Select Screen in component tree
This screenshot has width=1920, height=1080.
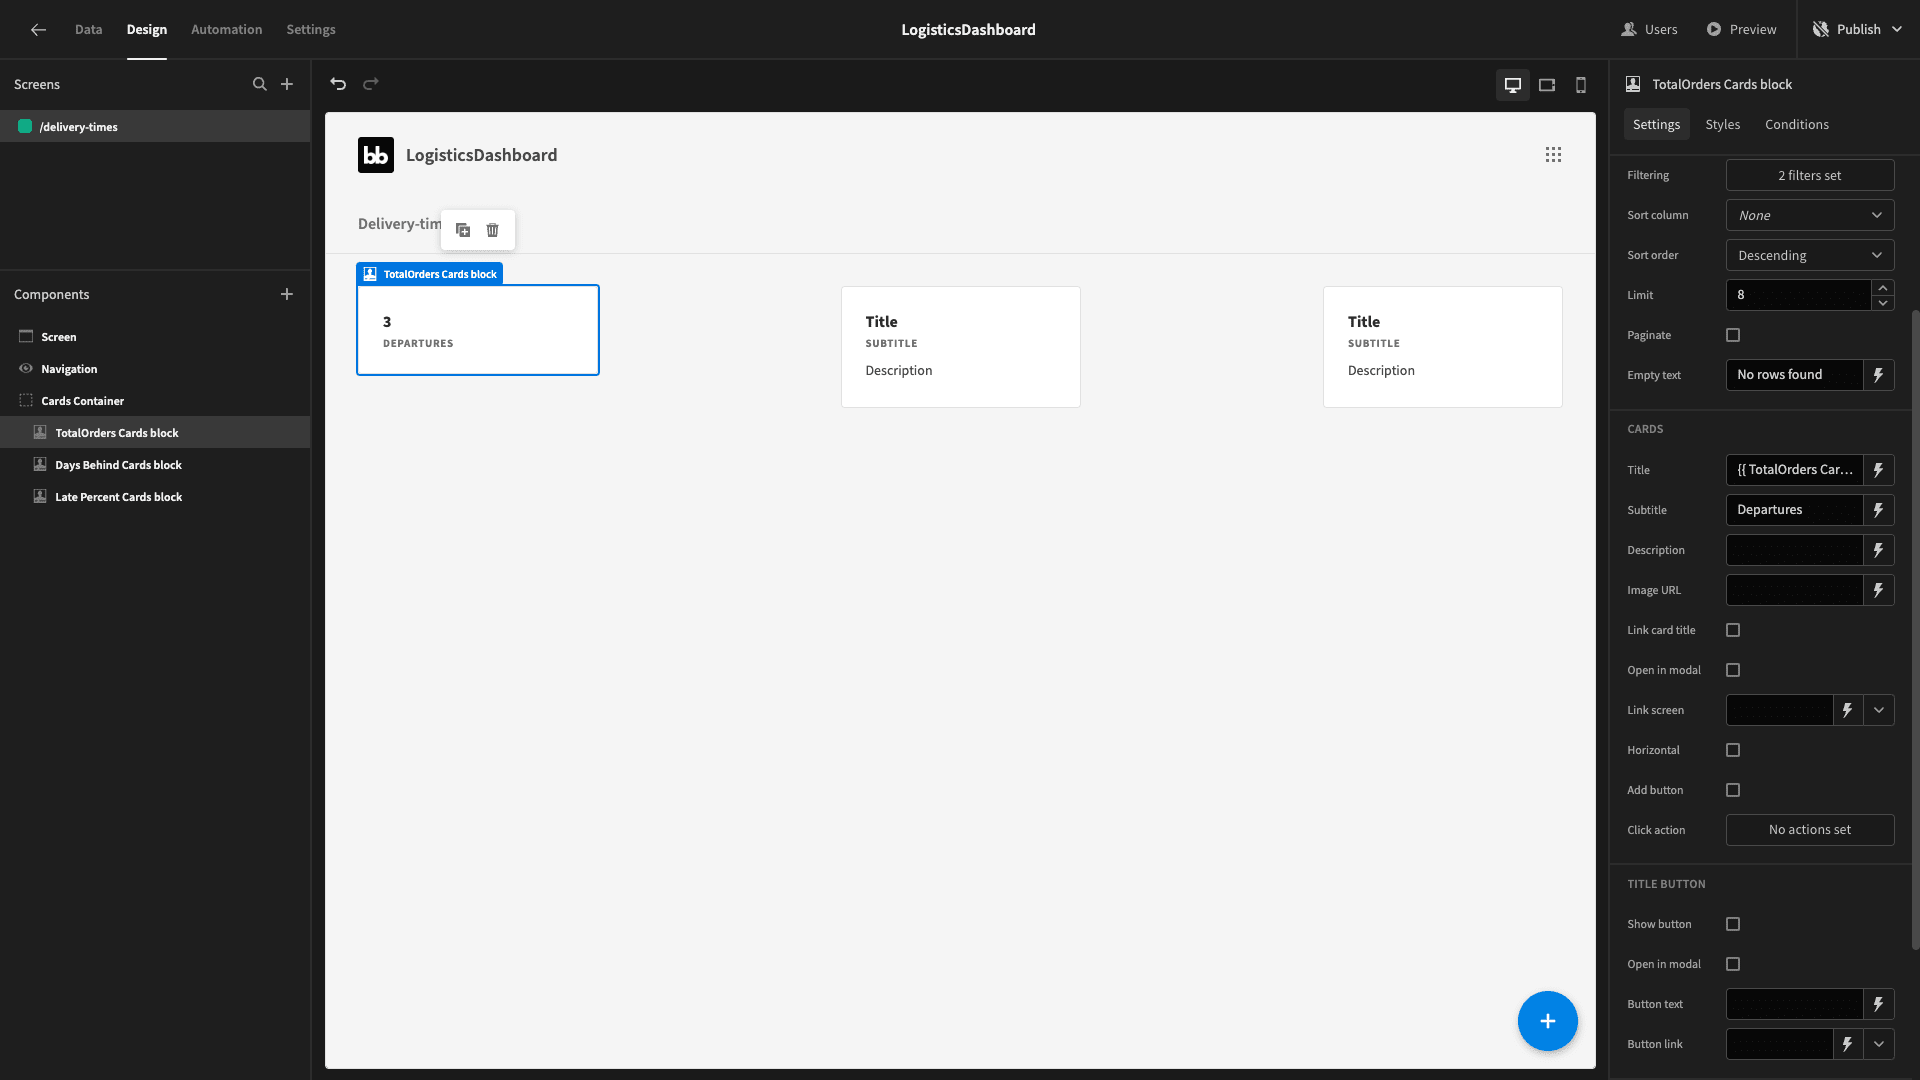pos(155,337)
